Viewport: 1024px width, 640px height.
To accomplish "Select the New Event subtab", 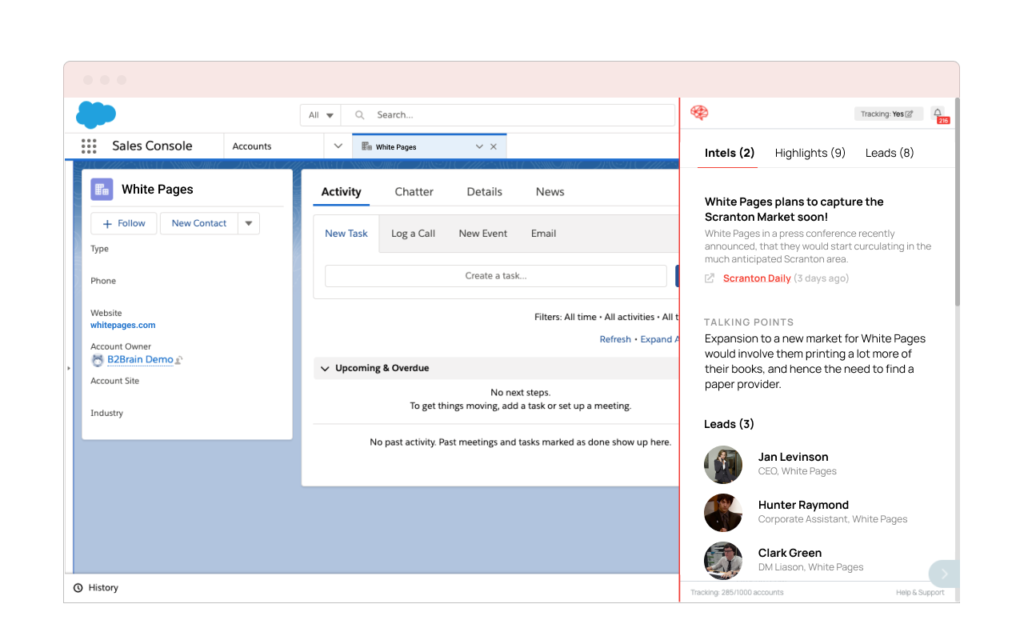I will click(483, 234).
